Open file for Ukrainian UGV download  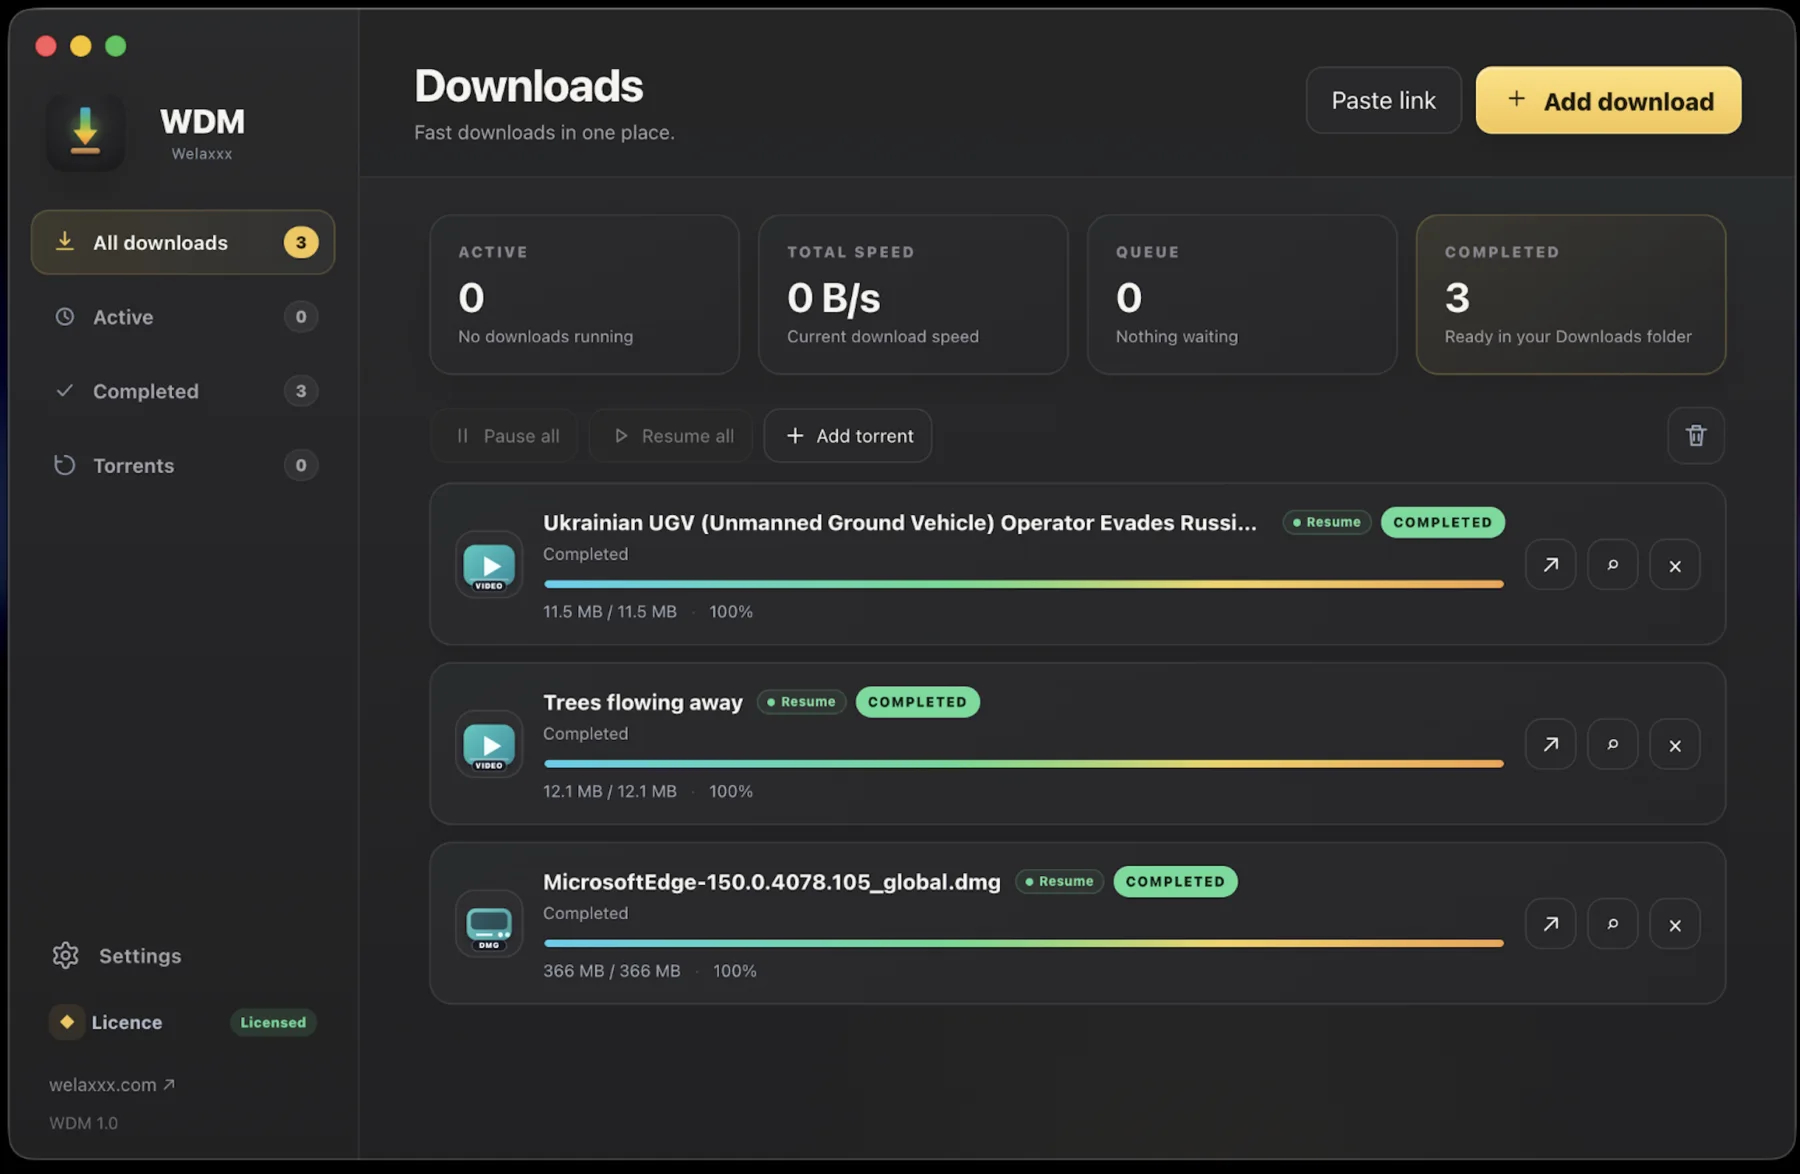click(1550, 565)
